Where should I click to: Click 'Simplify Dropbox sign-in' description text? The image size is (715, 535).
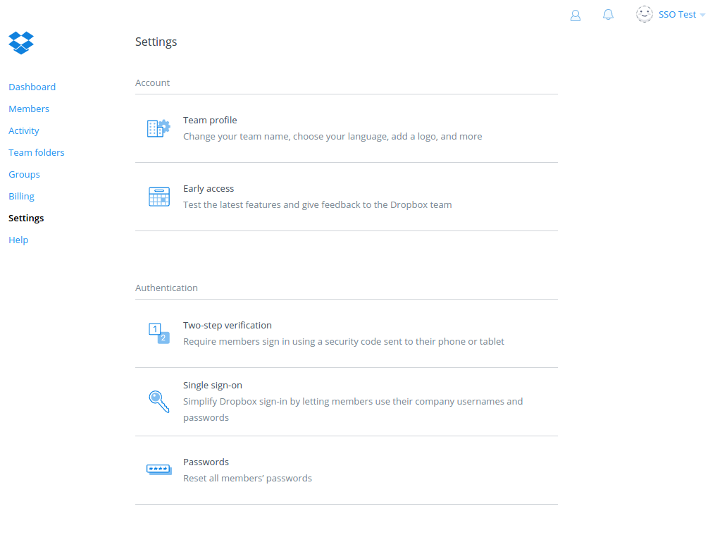click(353, 410)
